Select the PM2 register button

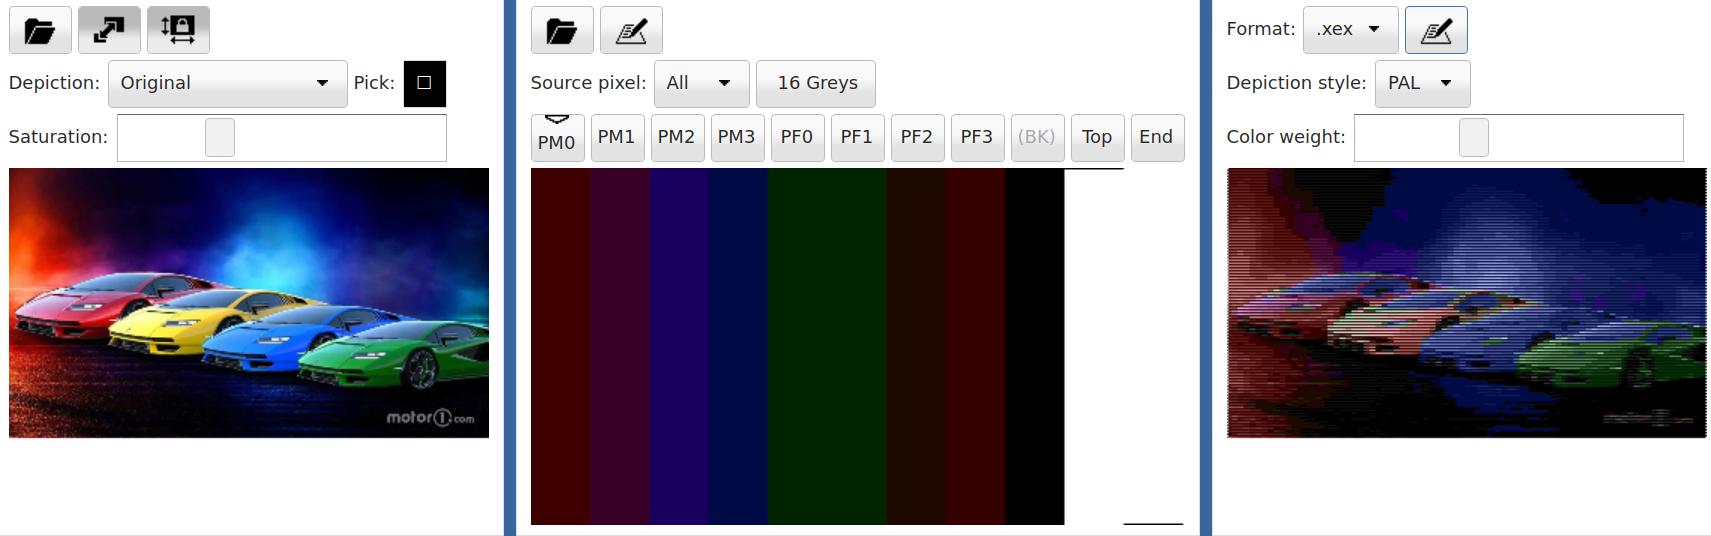676,137
